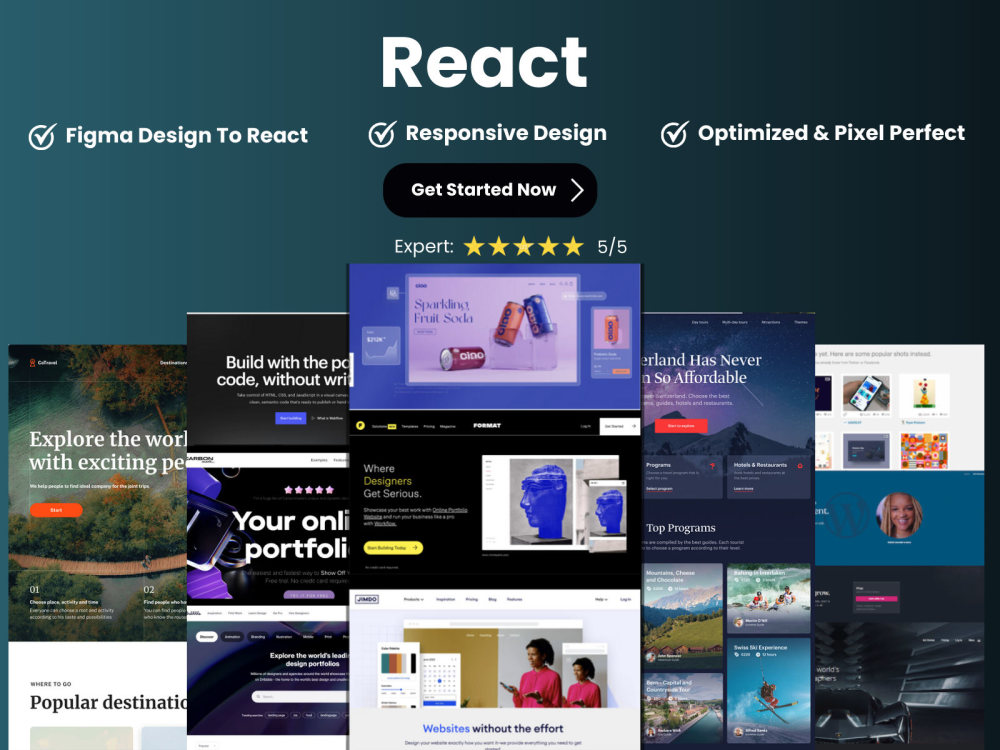The width and height of the screenshot is (1000, 750).
Task: Expand the Help dropdown on Jimdo
Action: coord(601,599)
